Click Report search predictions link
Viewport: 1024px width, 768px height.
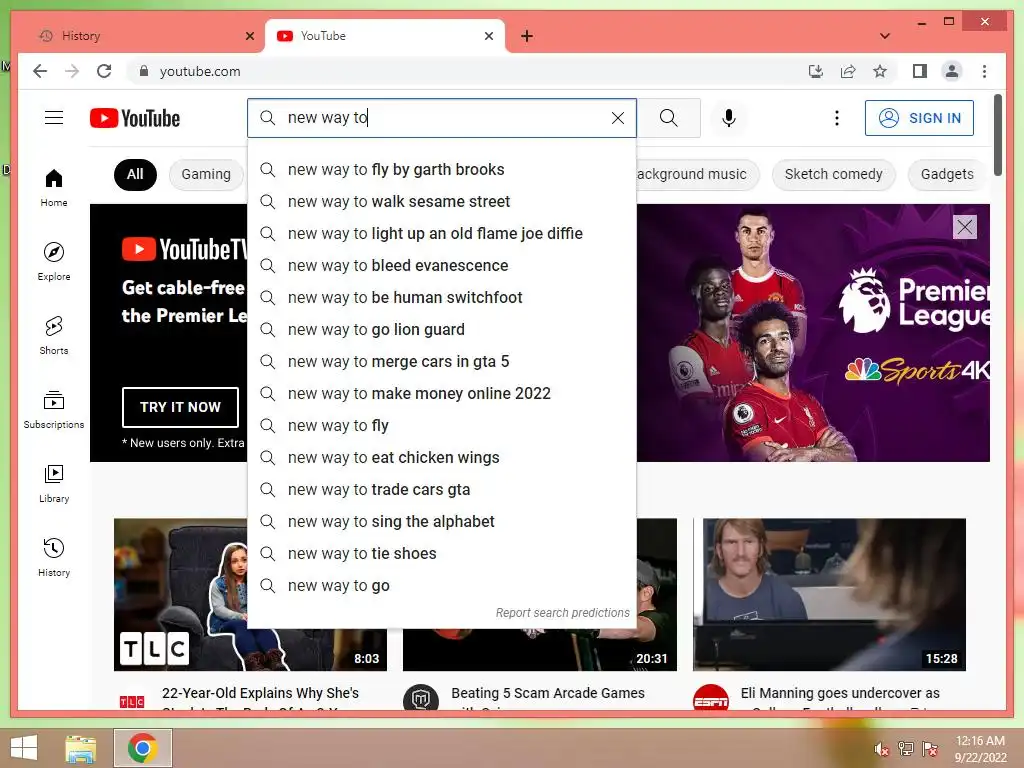tap(562, 613)
